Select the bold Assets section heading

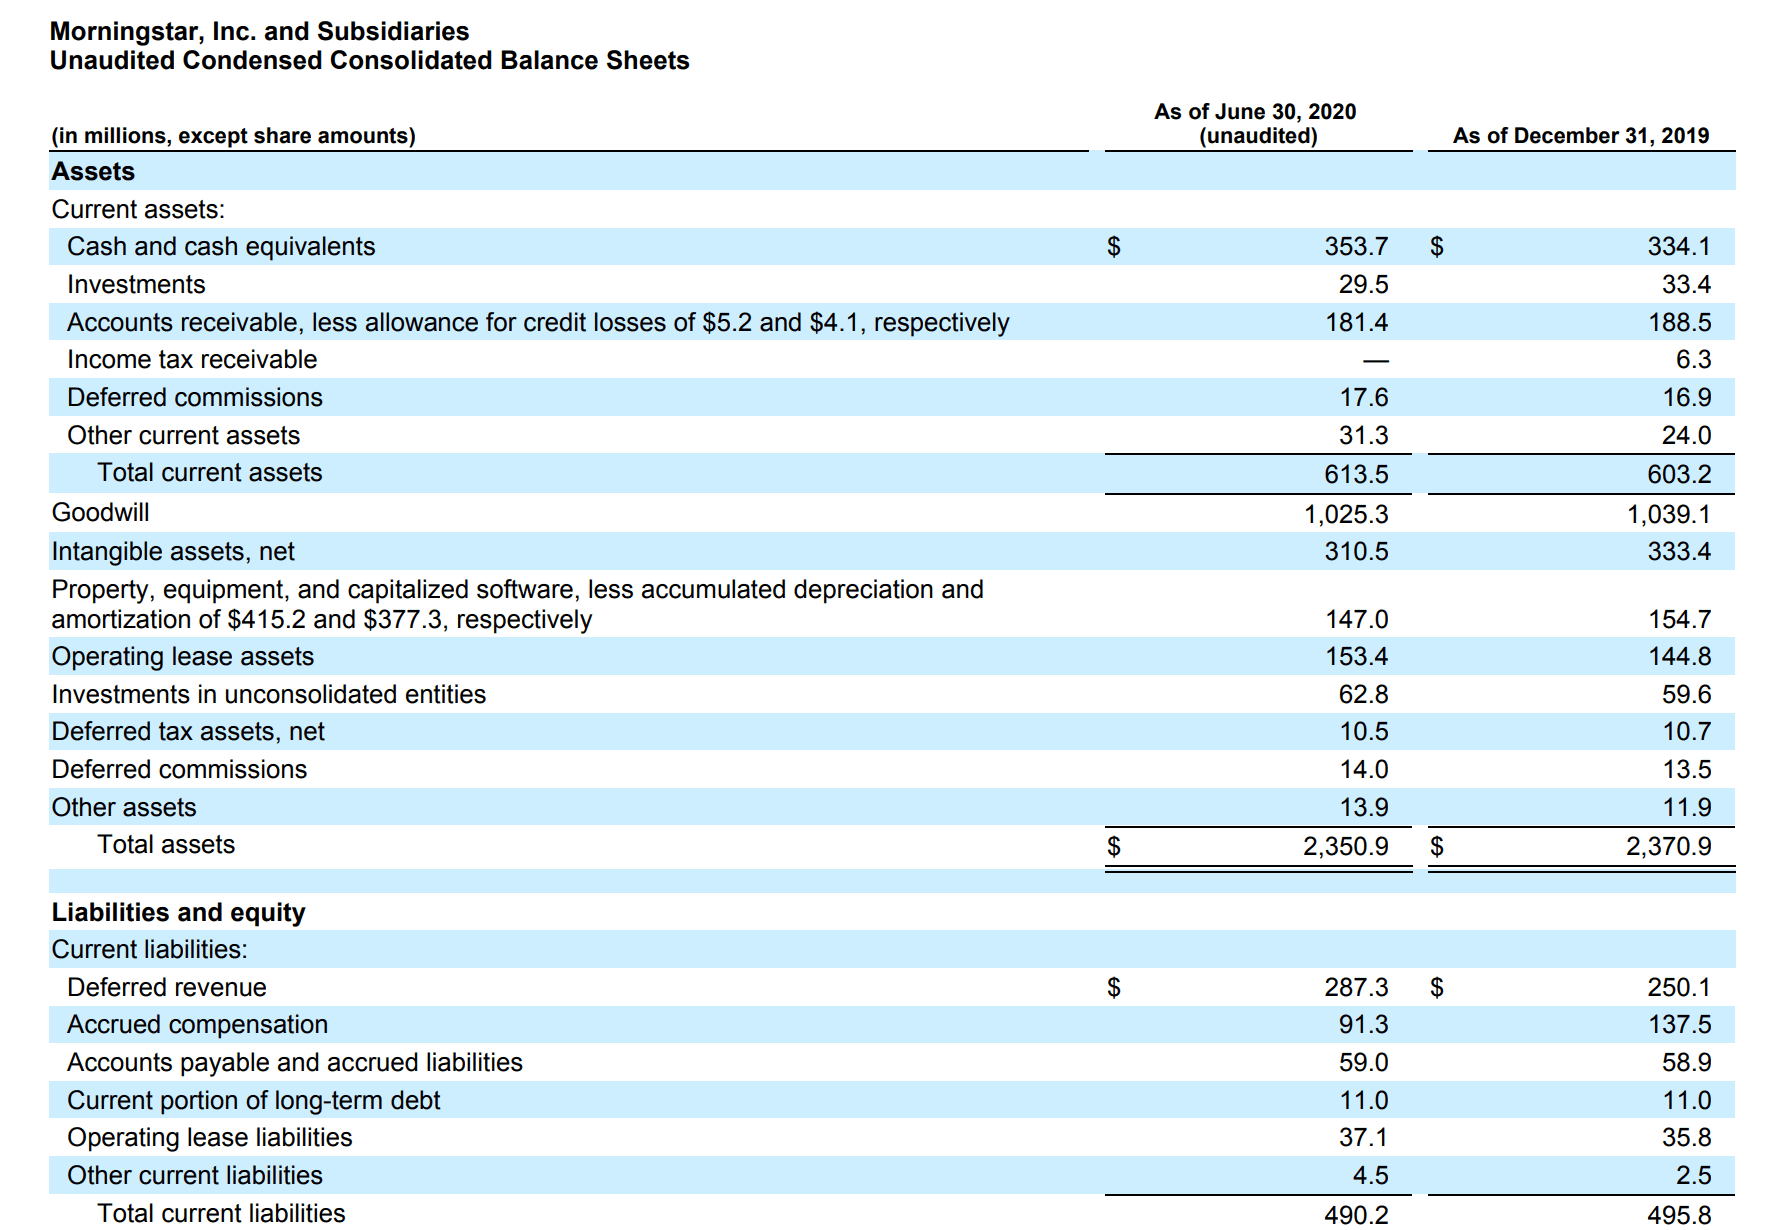(x=93, y=172)
